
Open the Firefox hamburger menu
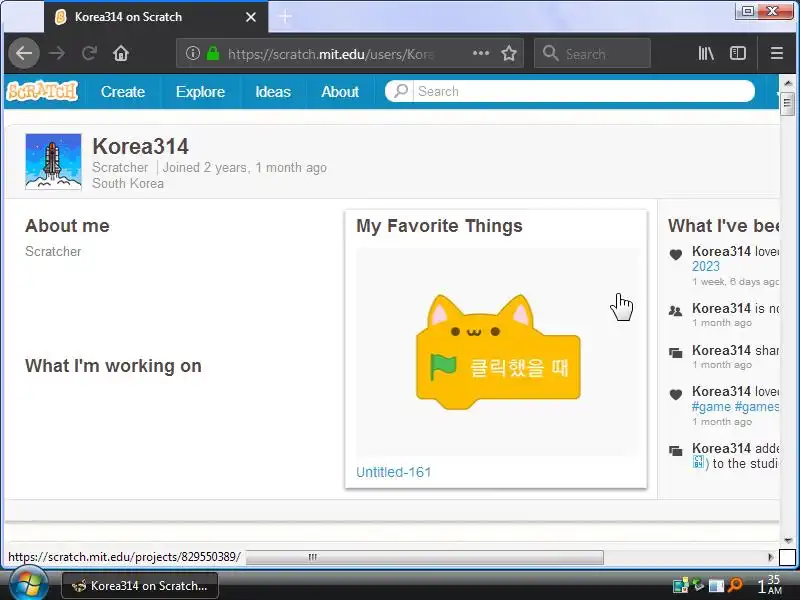pos(777,53)
